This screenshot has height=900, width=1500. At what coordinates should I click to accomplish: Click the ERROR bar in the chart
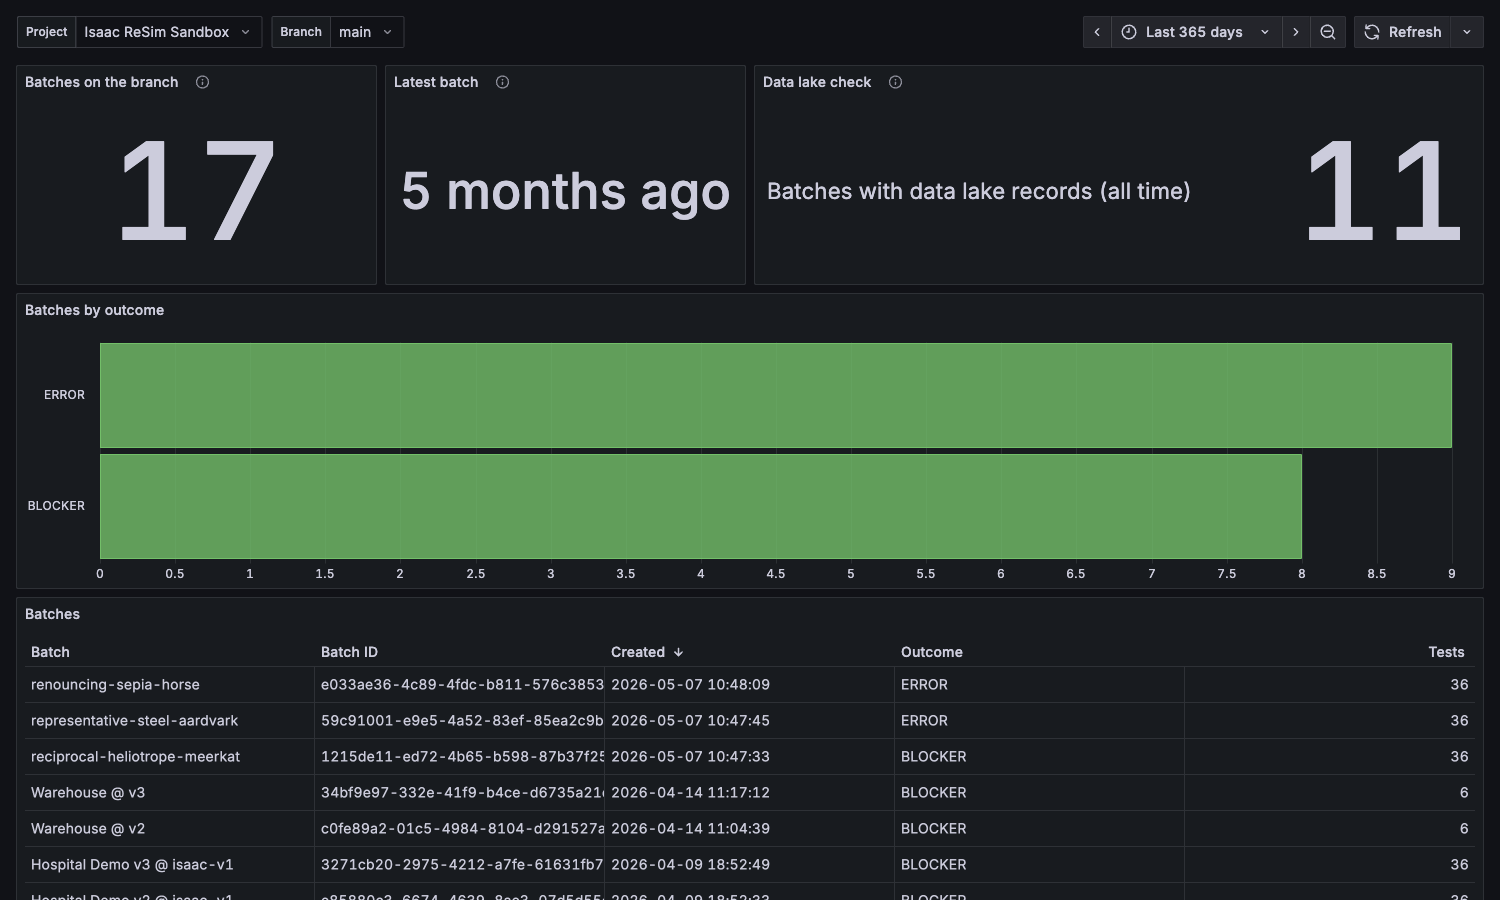coord(775,395)
